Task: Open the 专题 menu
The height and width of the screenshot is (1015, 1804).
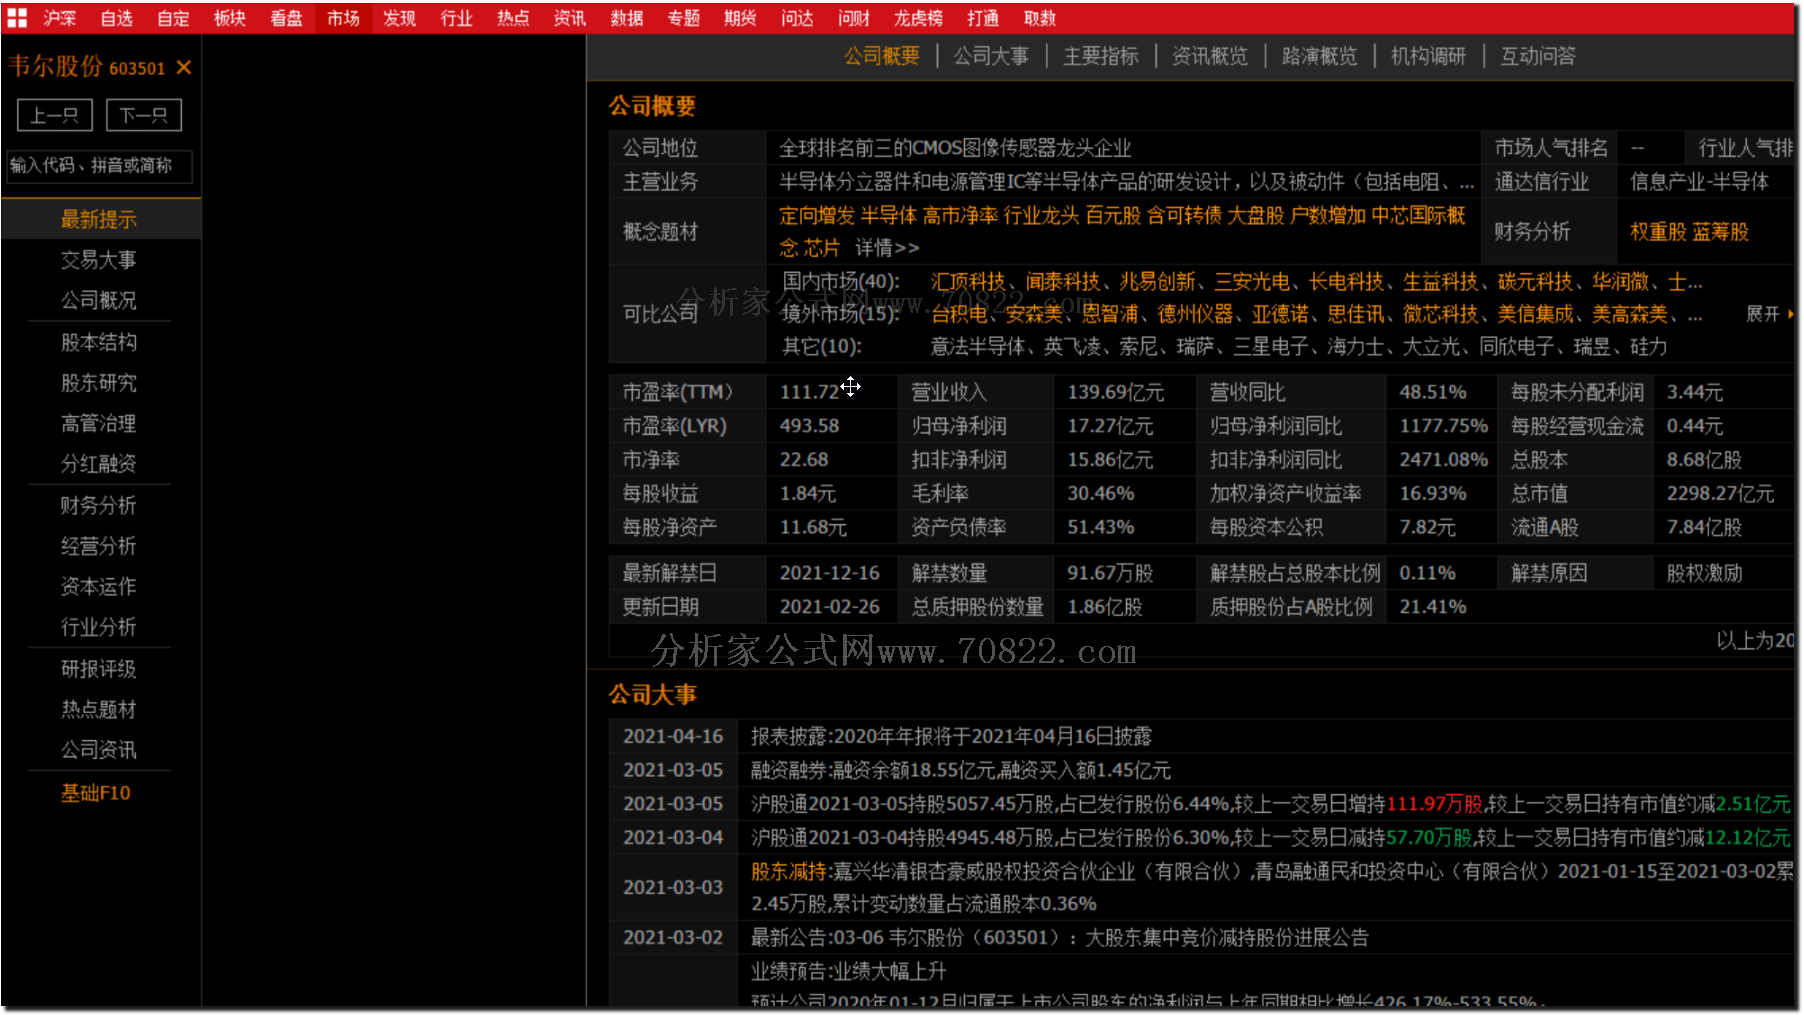Action: click(684, 18)
